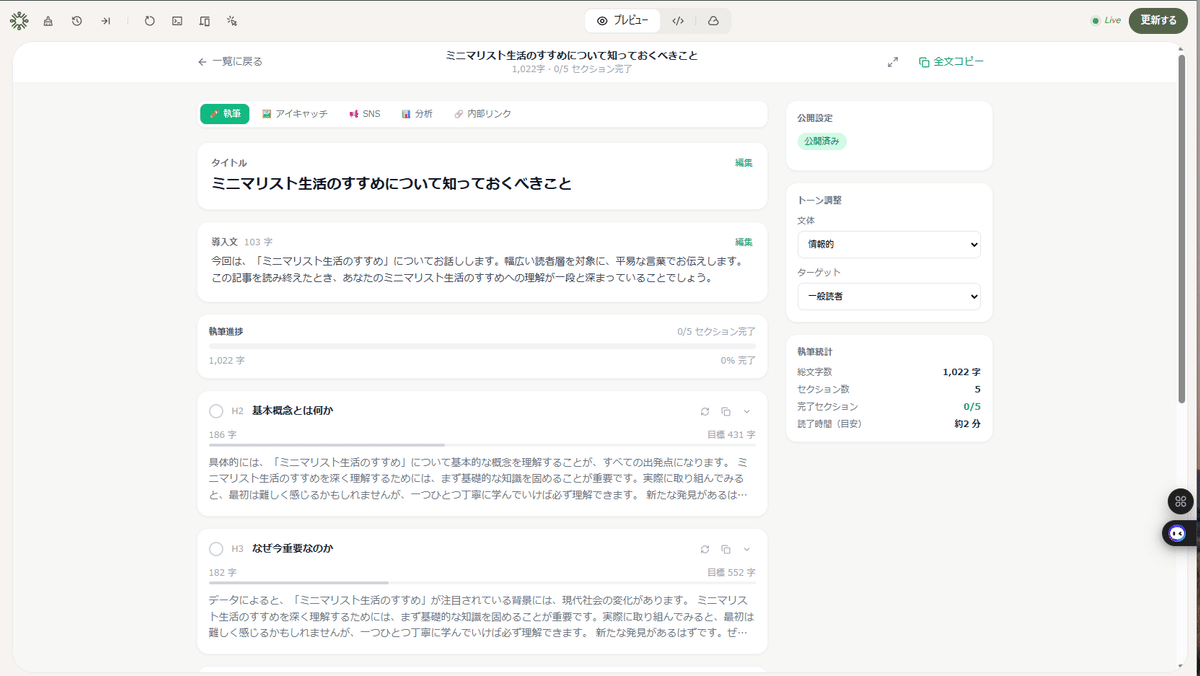Image resolution: width=1200 pixels, height=676 pixels.
Task: Open the preview history icon in the toolbar
Action: [x=77, y=20]
